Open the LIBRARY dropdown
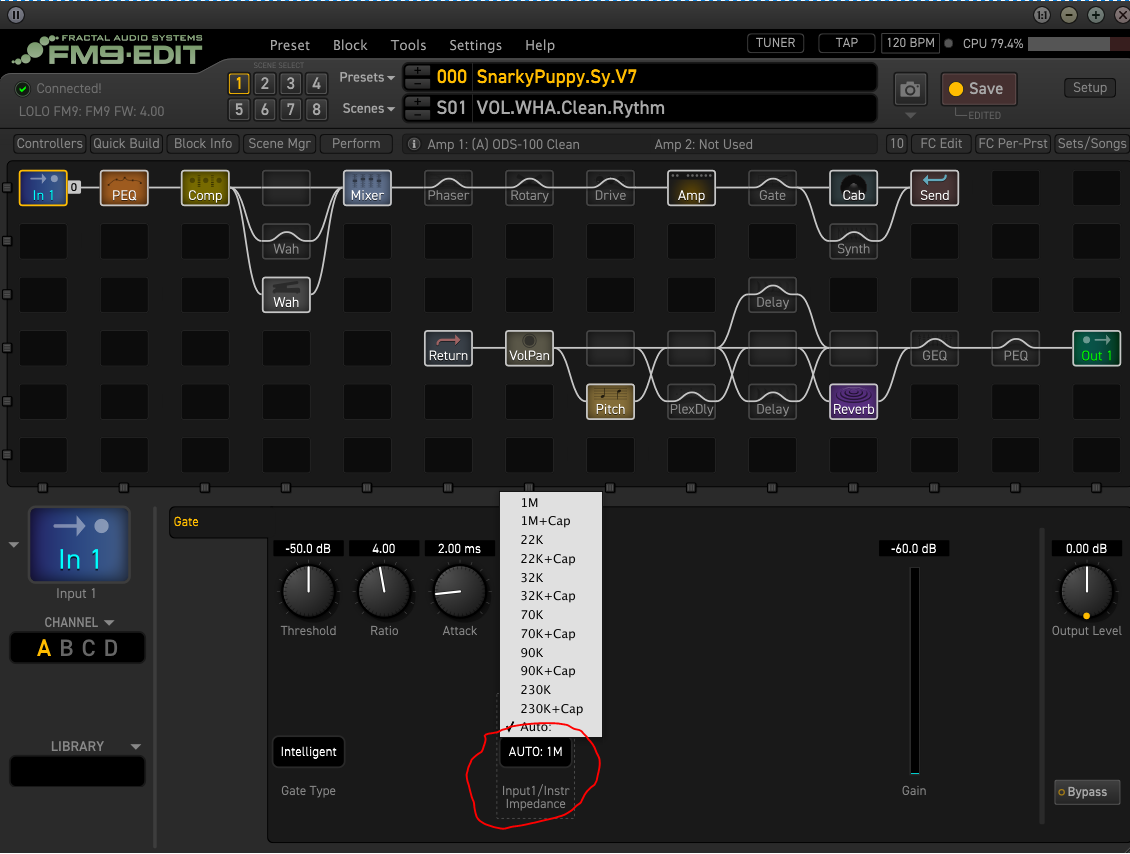The image size is (1130, 854). (94, 747)
